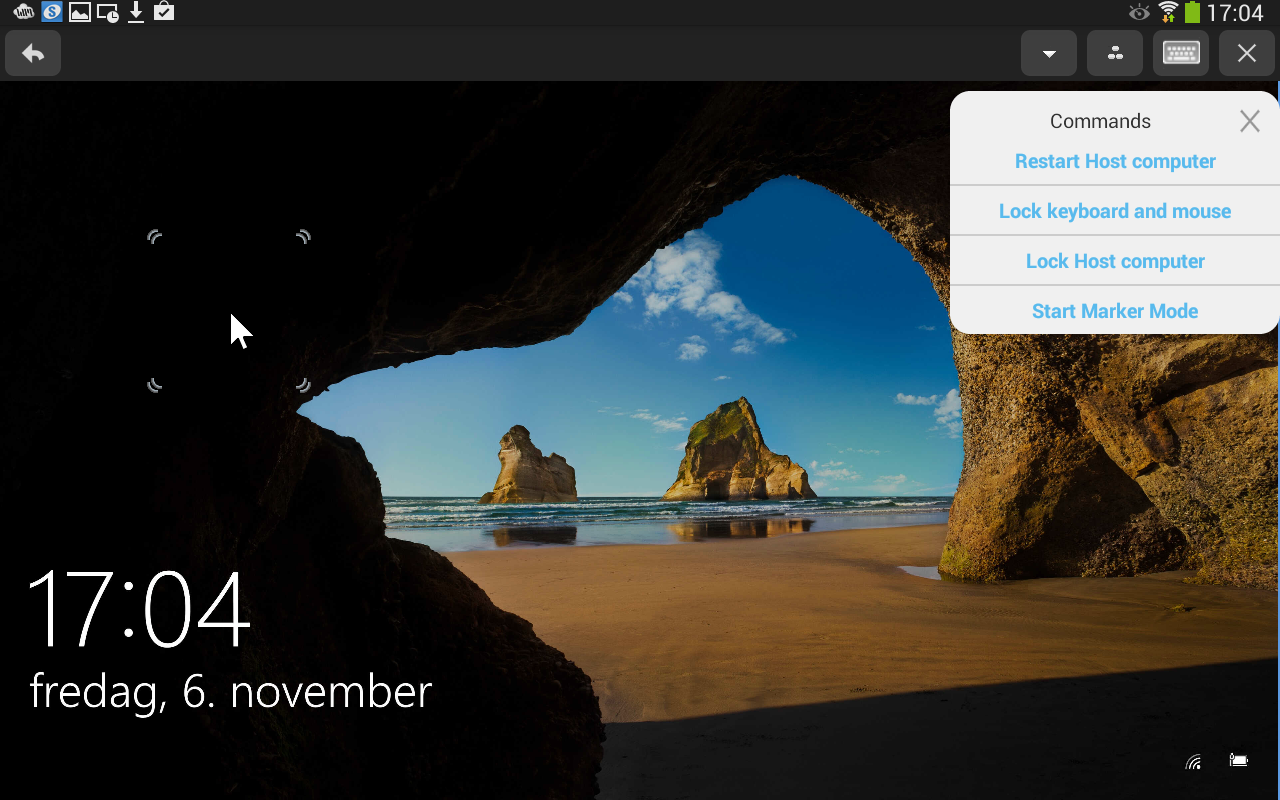Tap the Wi-Fi status bar icon

pos(1168,12)
